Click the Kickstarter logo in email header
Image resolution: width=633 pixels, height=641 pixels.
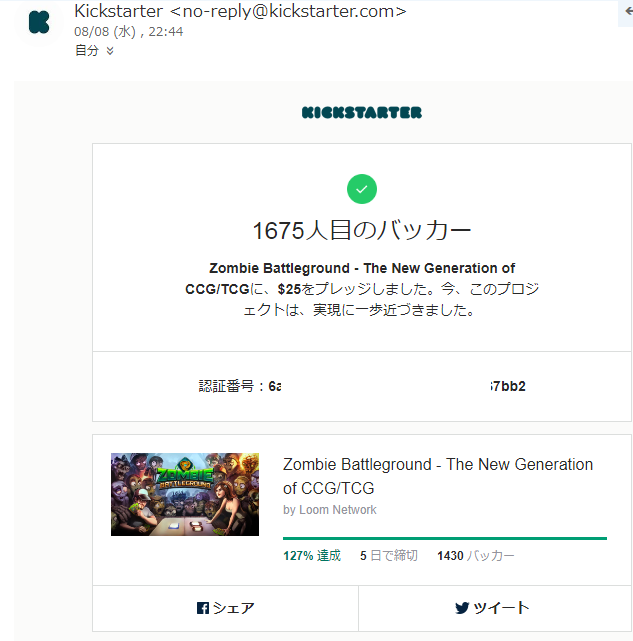pyautogui.click(x=361, y=113)
